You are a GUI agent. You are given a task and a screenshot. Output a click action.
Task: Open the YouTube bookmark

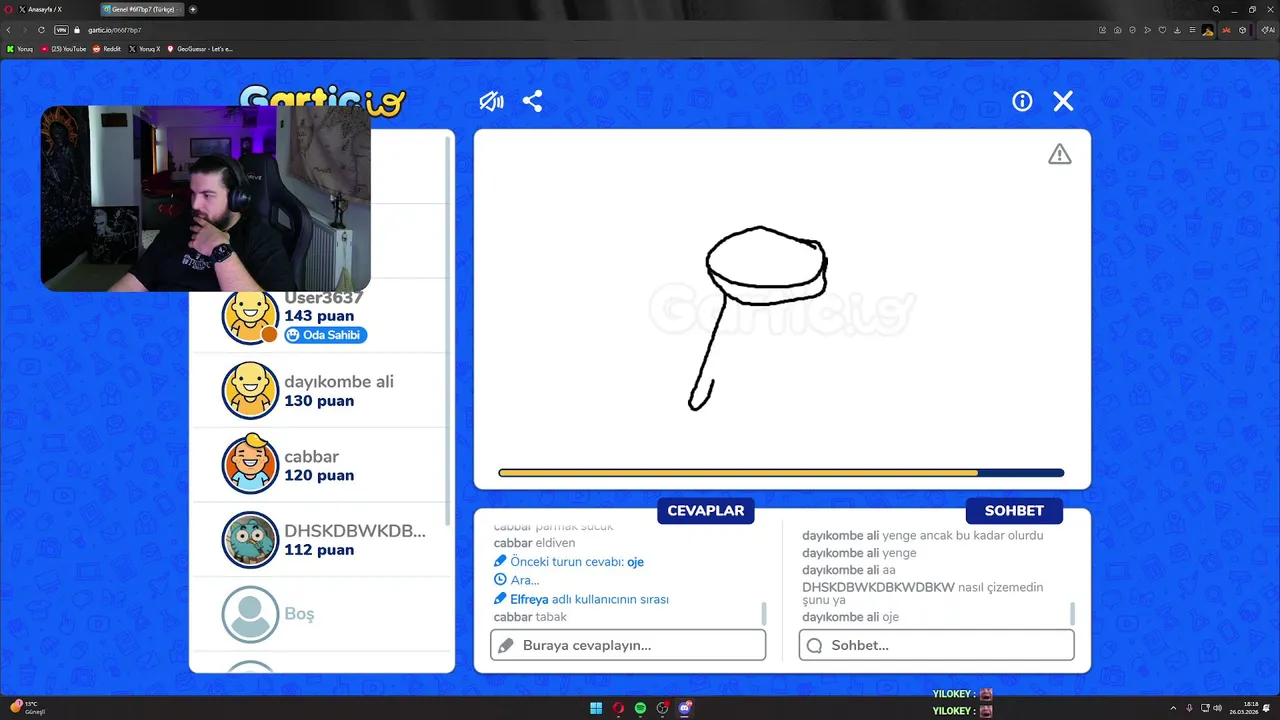coord(63,48)
